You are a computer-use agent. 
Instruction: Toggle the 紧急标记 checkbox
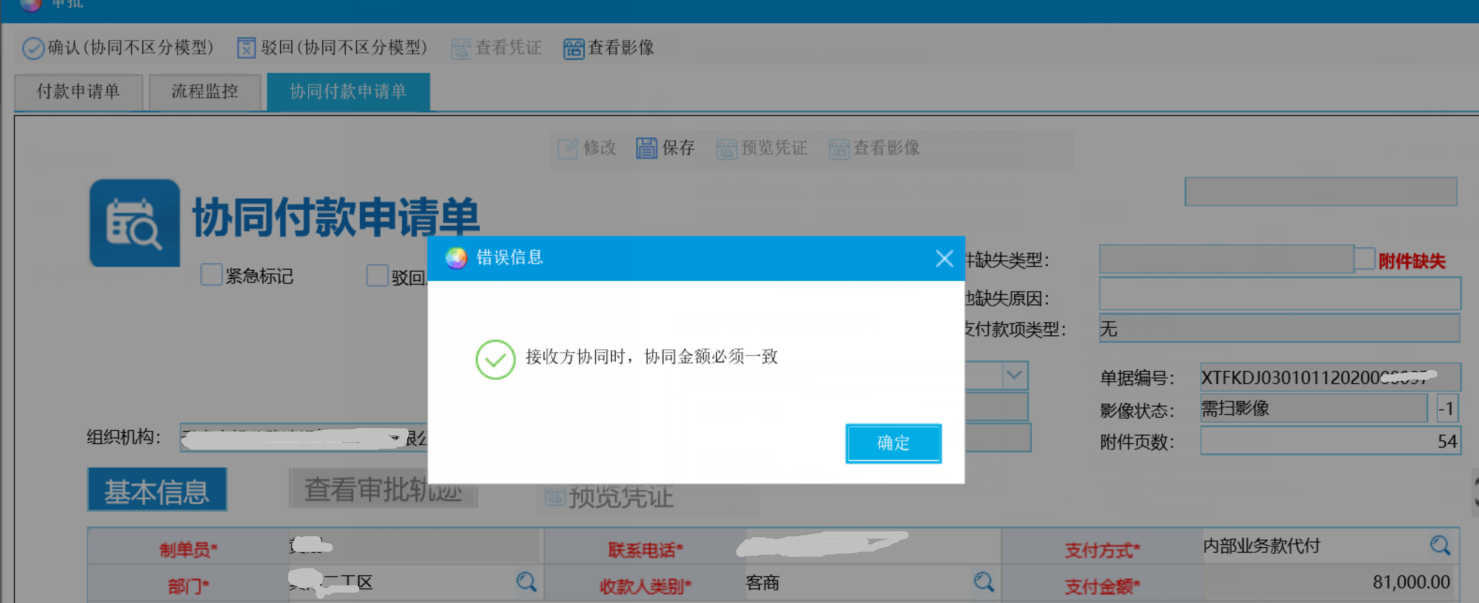click(x=211, y=275)
